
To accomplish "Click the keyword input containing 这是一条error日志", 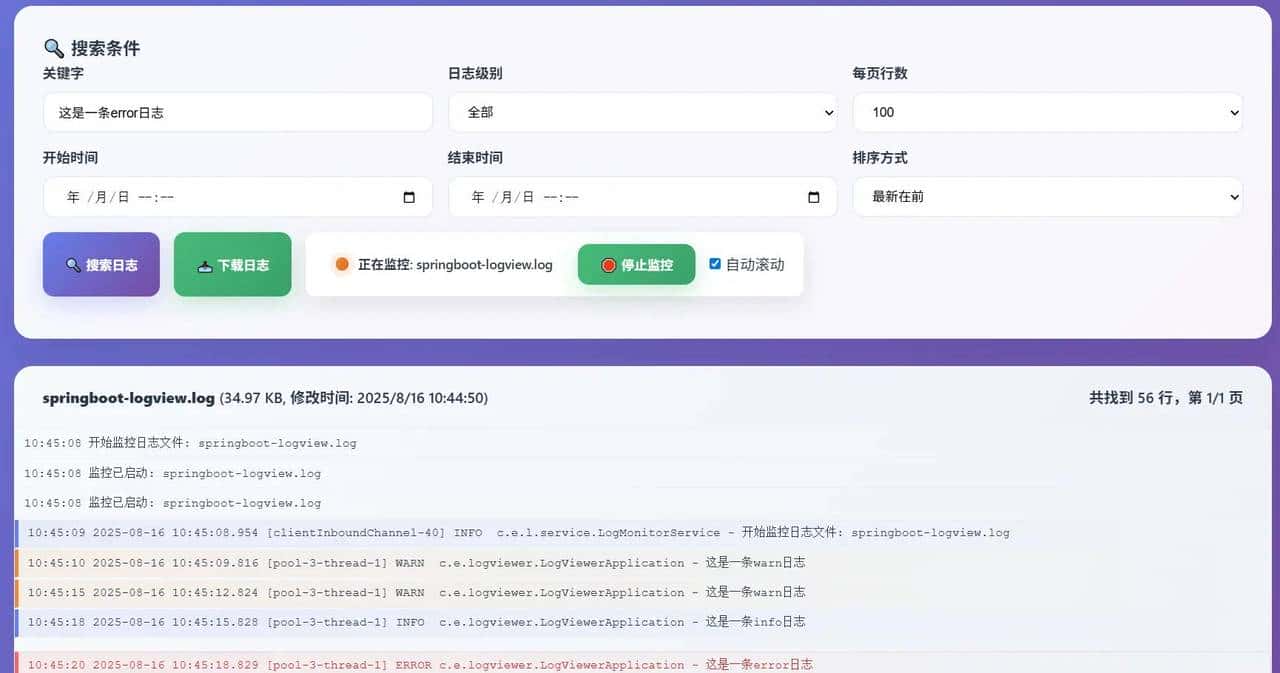I will coord(237,112).
